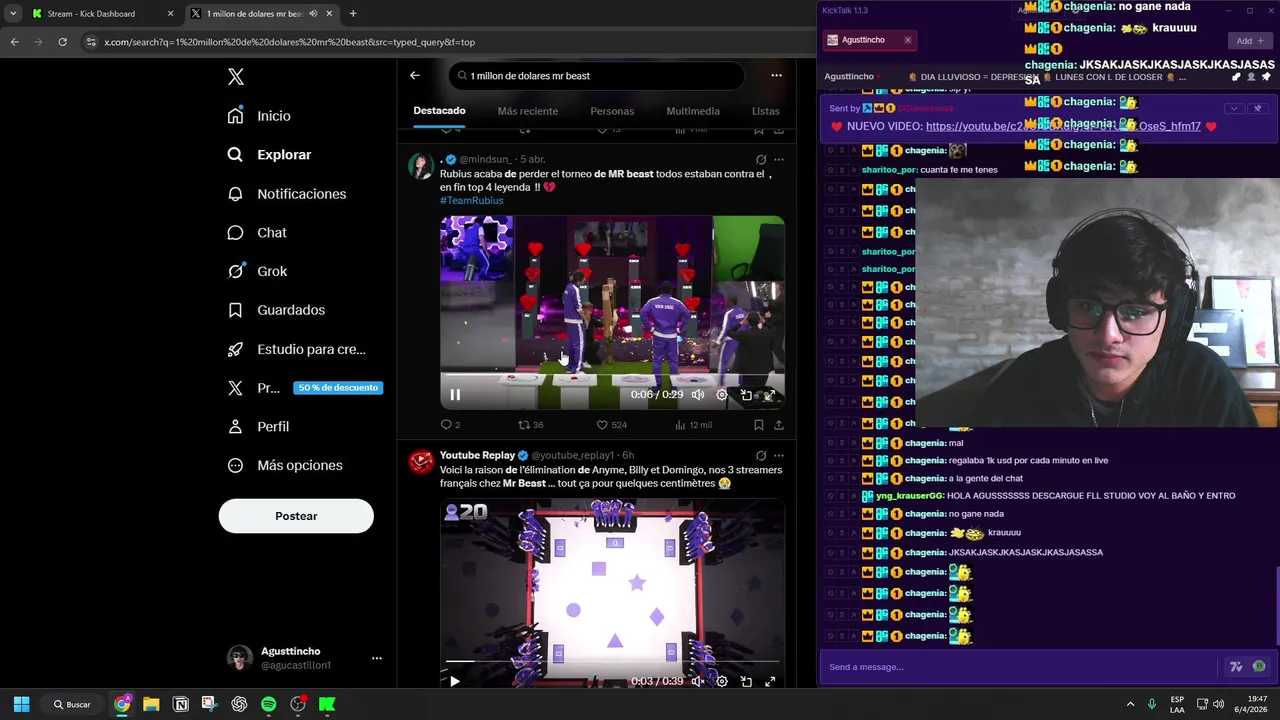The image size is (1280, 720).
Task: Open search options three-dot menu
Action: 776,75
